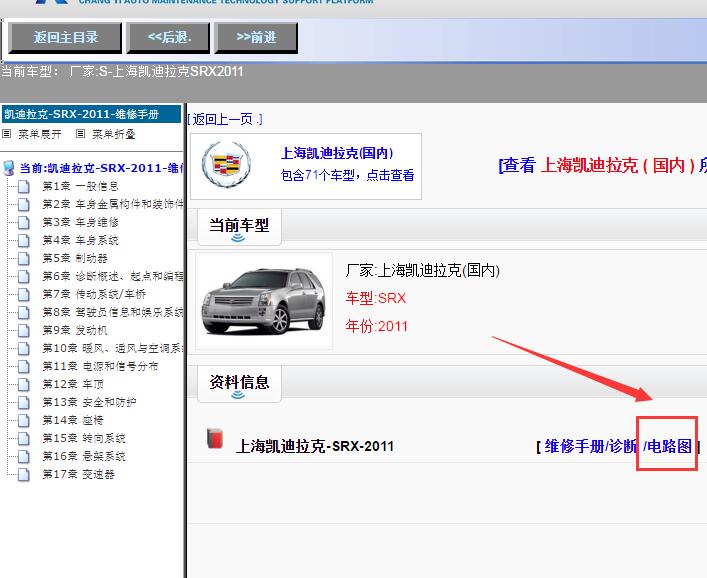Click the 返回上一页 link
Viewport: 707px width, 578px height.
pos(225,119)
